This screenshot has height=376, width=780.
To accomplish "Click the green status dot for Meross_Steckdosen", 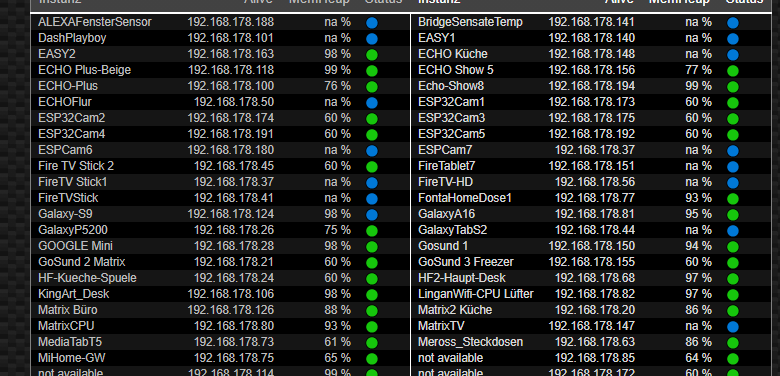I will (733, 343).
